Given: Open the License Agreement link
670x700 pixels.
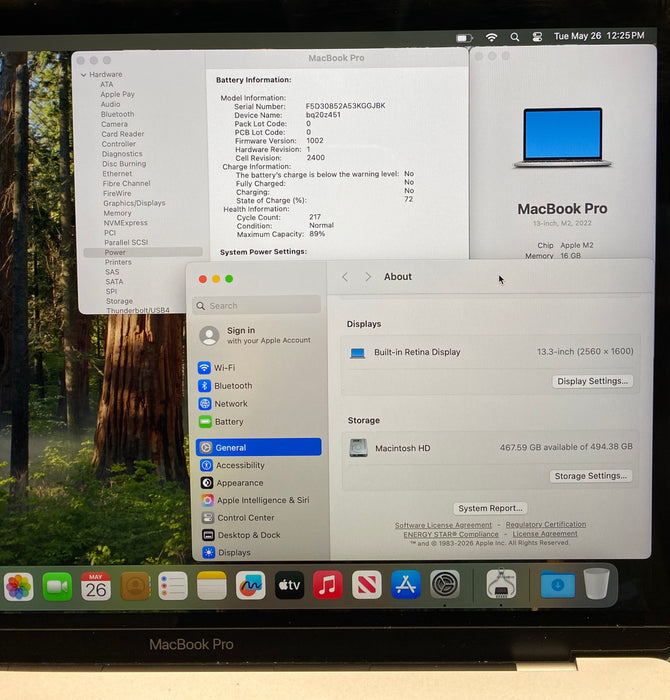Looking at the screenshot, I should point(545,533).
